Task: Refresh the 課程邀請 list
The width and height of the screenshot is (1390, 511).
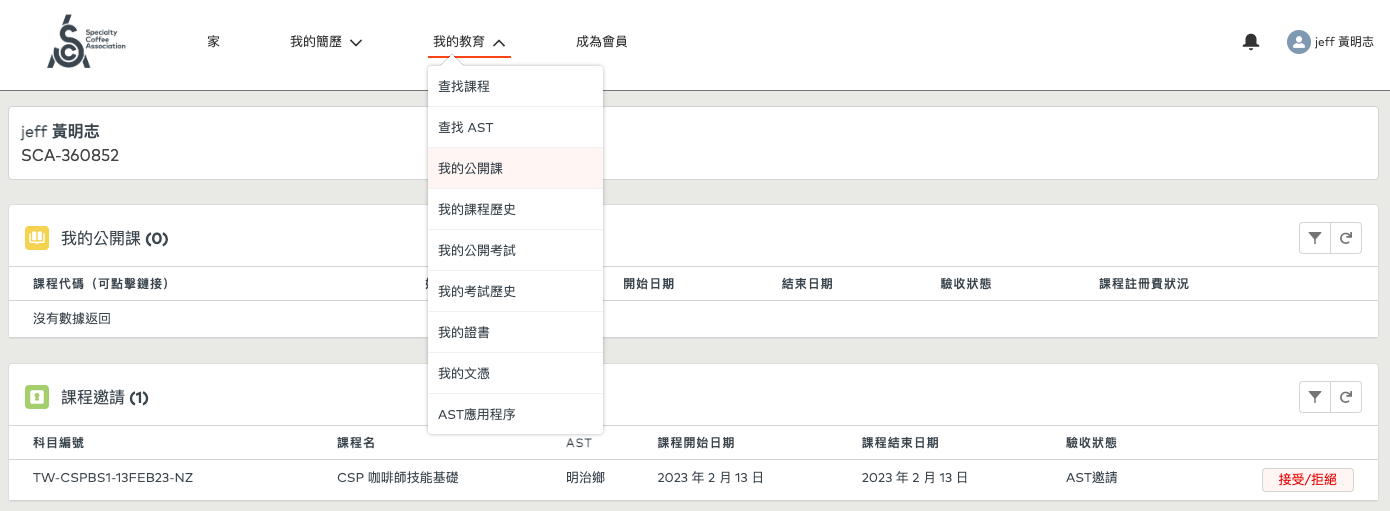Action: pos(1346,397)
